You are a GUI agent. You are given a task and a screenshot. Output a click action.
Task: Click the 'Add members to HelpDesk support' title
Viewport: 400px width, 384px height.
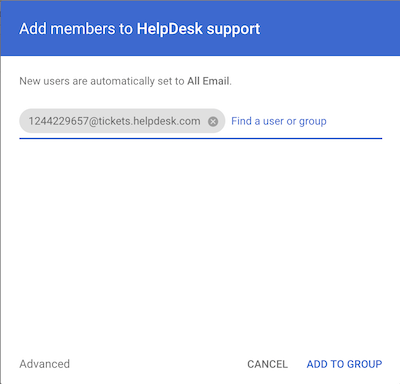140,29
